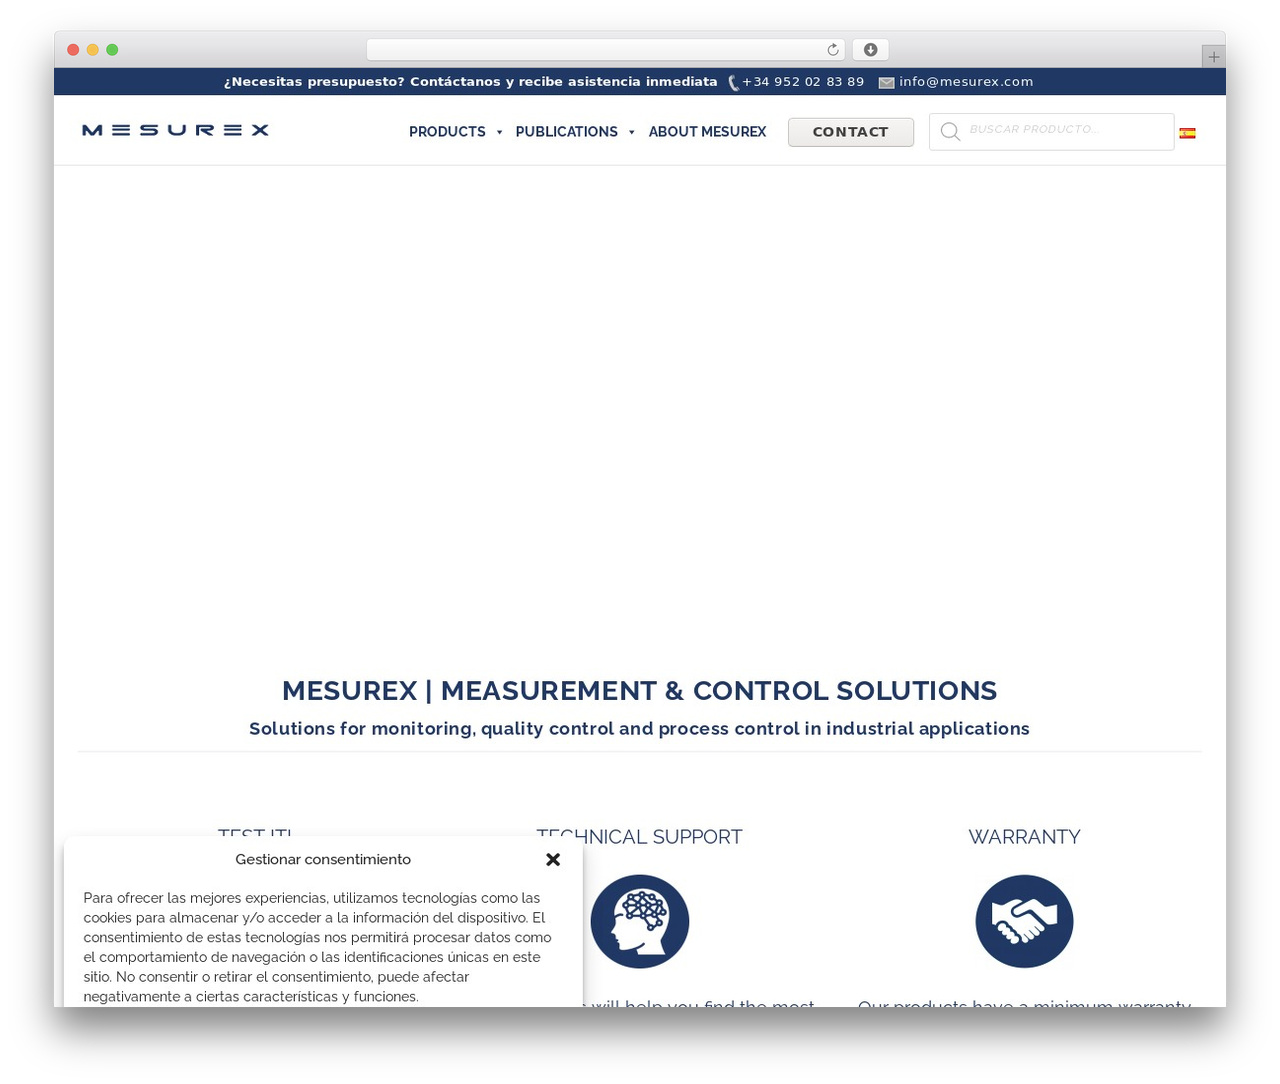The height and width of the screenshot is (1084, 1280).
Task: Expand the Publications menu arrow
Action: (x=632, y=132)
